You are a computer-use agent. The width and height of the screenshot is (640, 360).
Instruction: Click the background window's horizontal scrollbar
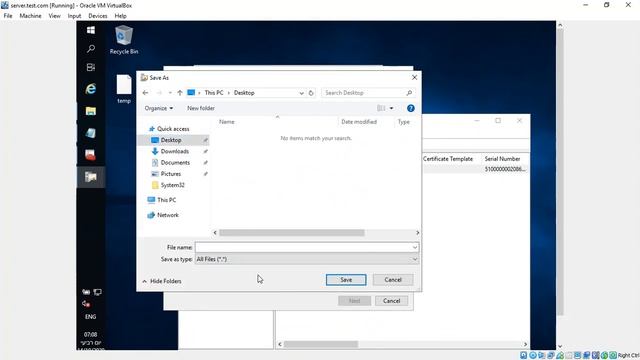[x=321, y=344]
